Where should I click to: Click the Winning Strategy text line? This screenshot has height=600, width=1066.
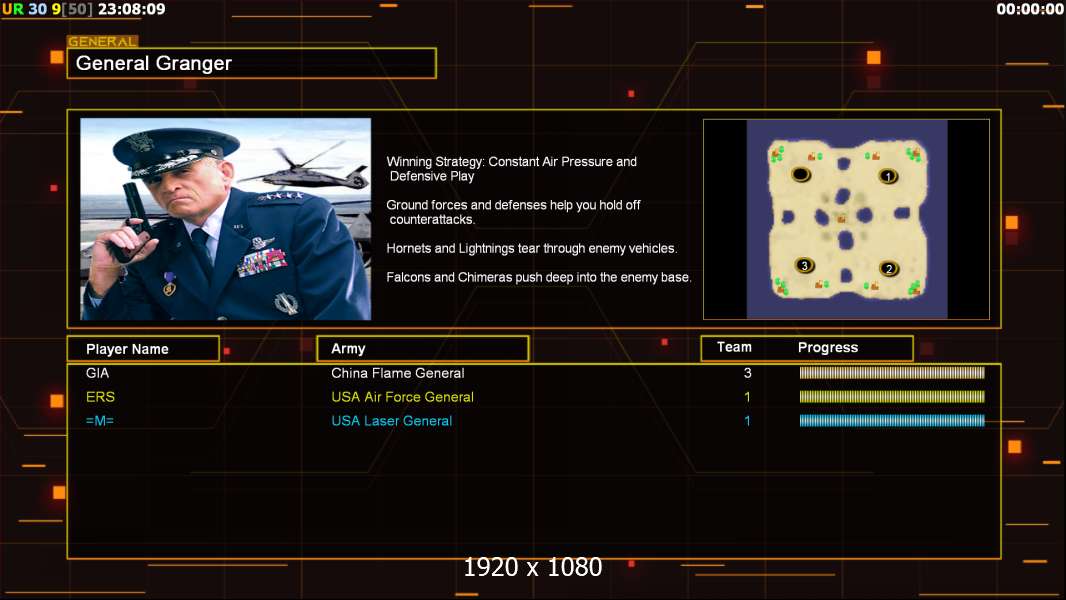[511, 169]
